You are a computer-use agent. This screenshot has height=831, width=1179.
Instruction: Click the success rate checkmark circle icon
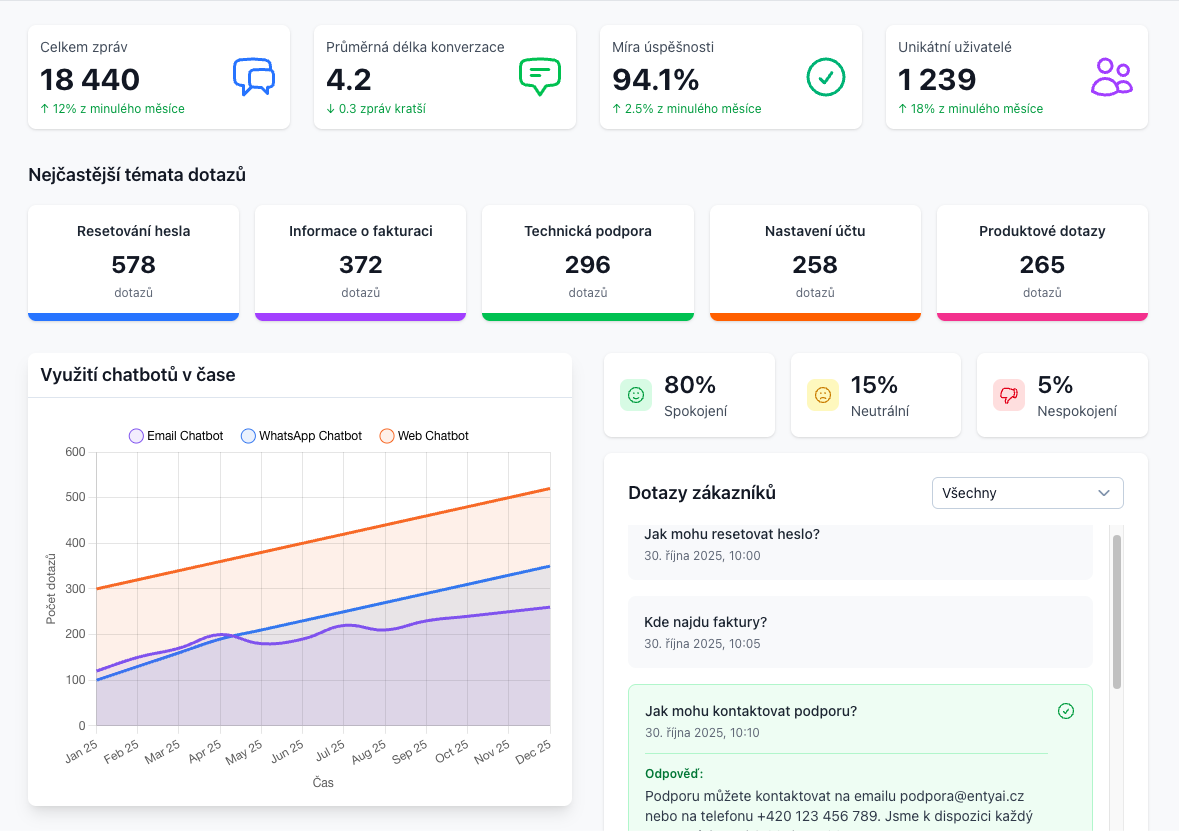click(x=826, y=77)
